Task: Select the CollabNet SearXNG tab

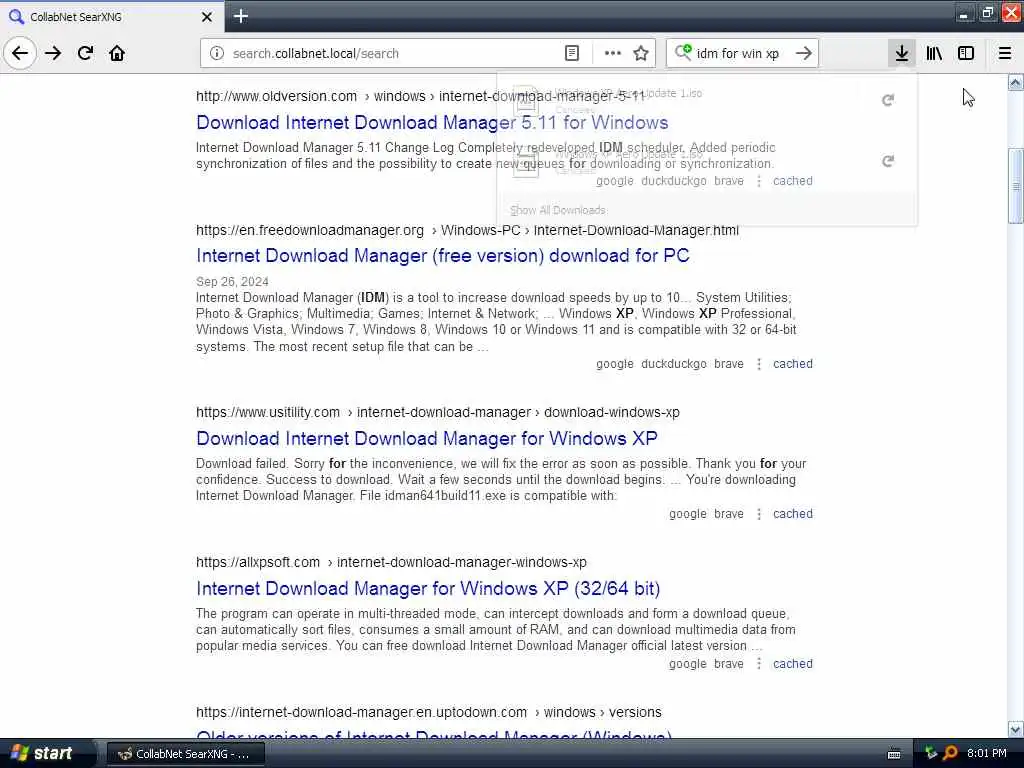Action: pos(112,17)
